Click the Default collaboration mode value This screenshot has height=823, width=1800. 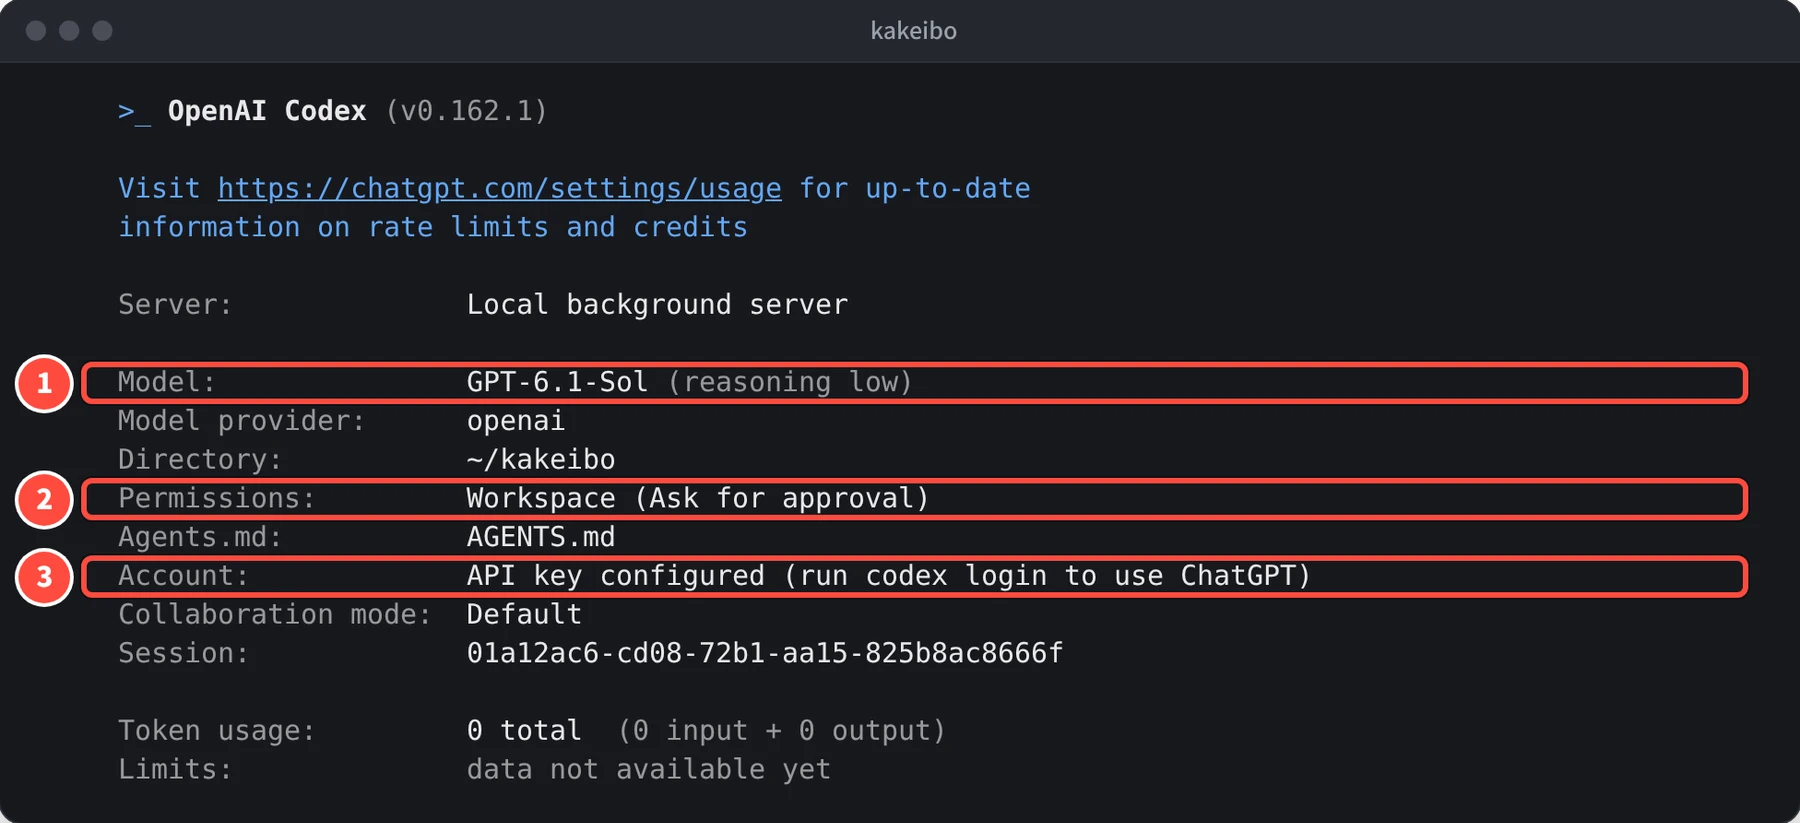(x=524, y=614)
